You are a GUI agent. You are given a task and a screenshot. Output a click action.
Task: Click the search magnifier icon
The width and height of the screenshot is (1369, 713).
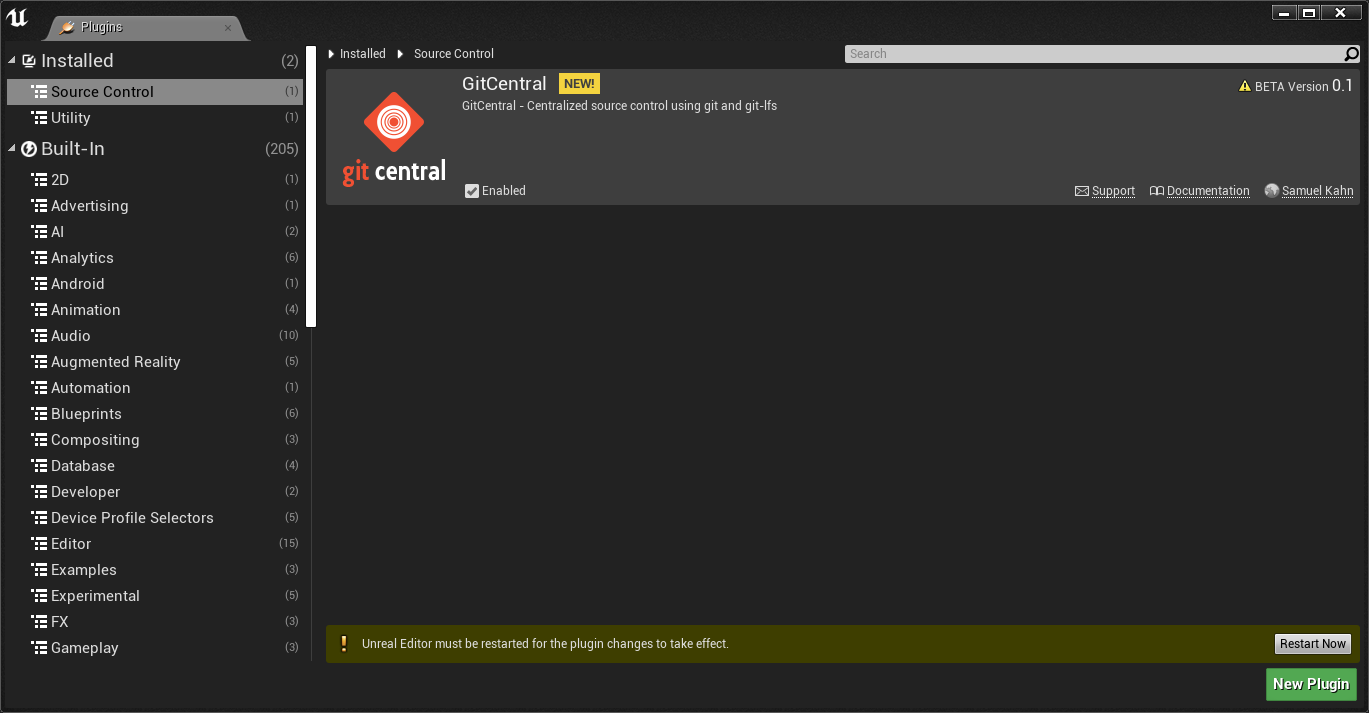pos(1351,54)
